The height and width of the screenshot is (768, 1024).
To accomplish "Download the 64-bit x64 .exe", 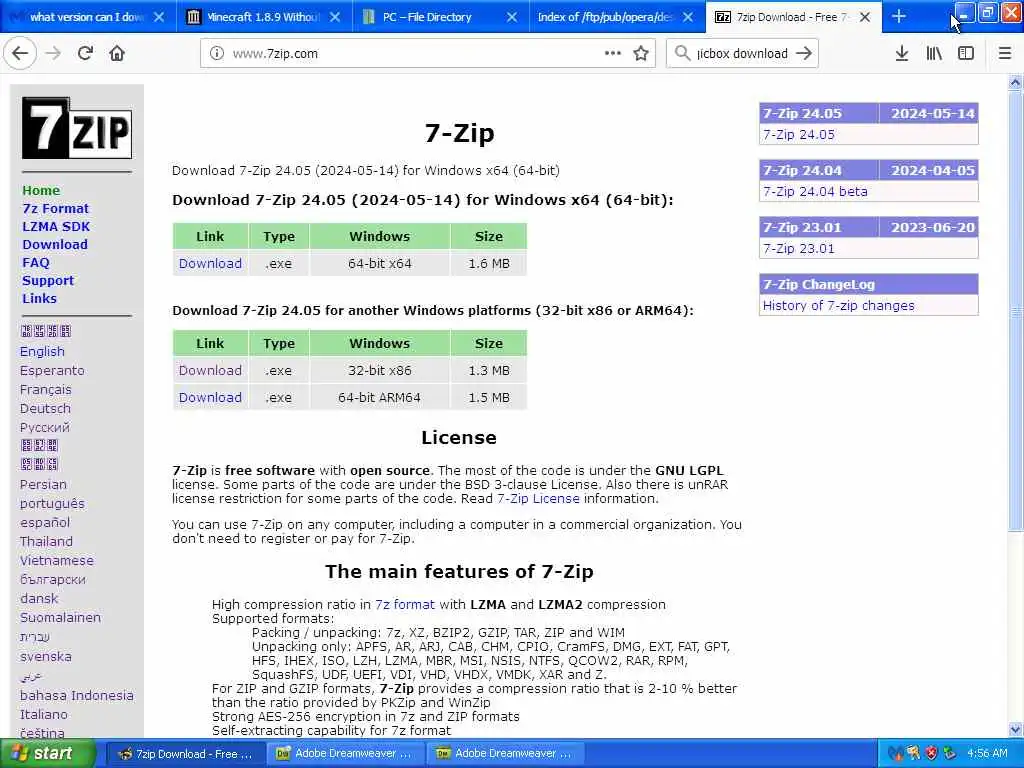I will (210, 263).
